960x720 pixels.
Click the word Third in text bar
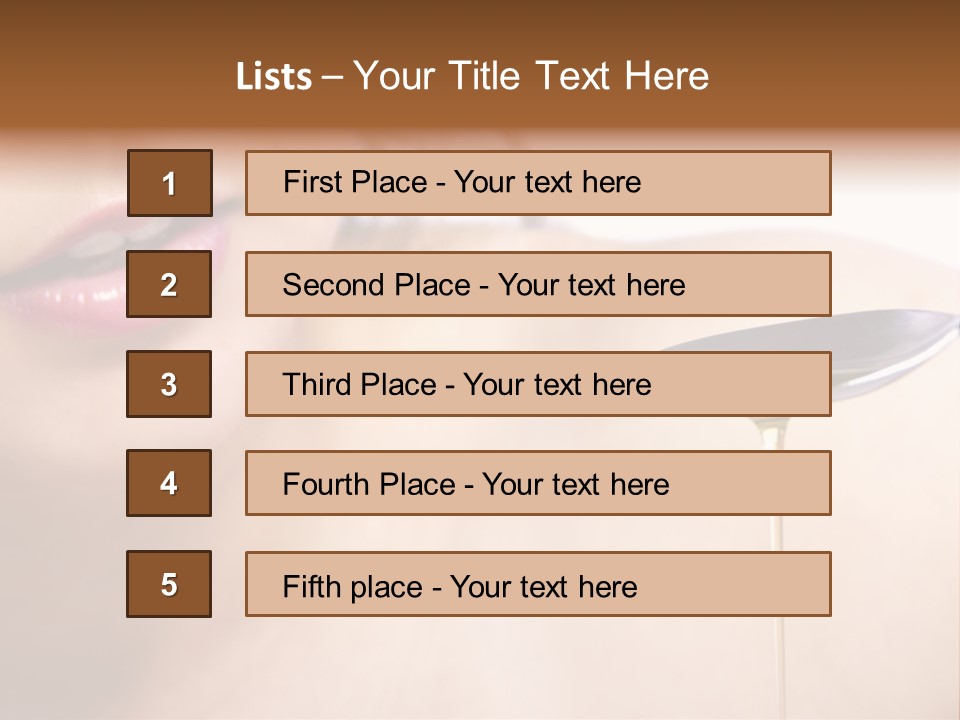(x=318, y=385)
